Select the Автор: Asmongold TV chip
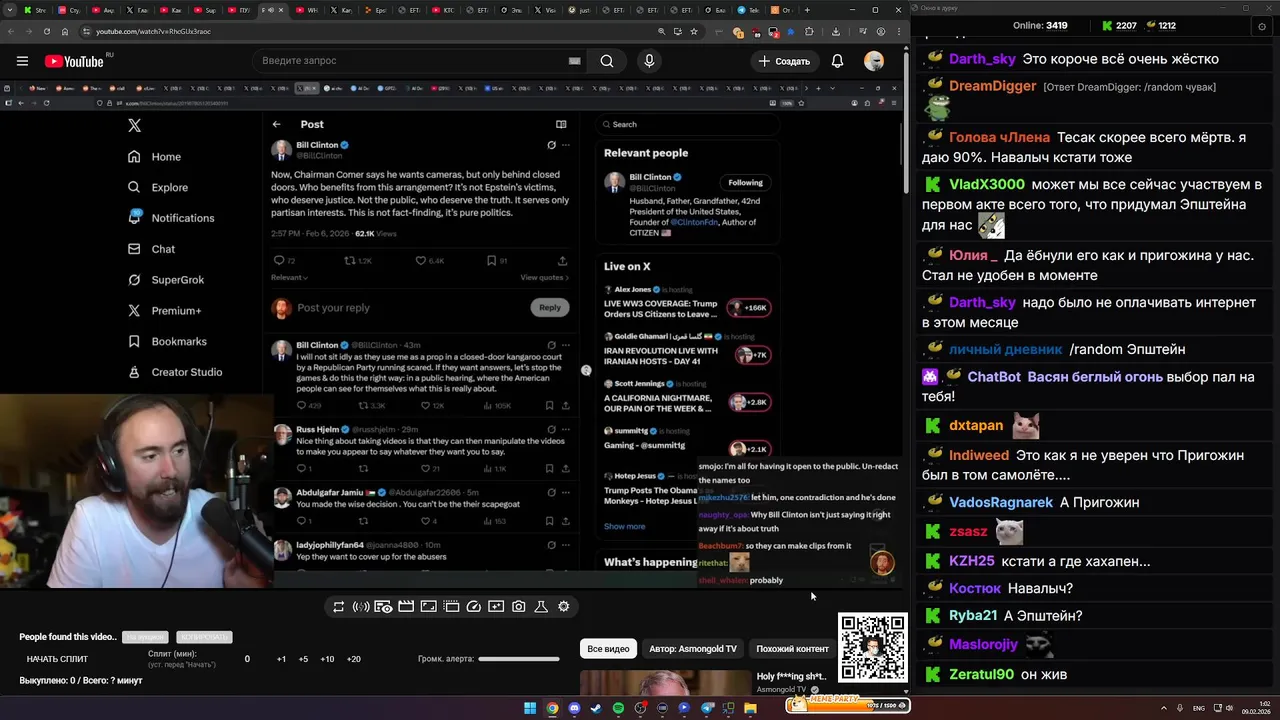1280x720 pixels. coord(693,649)
